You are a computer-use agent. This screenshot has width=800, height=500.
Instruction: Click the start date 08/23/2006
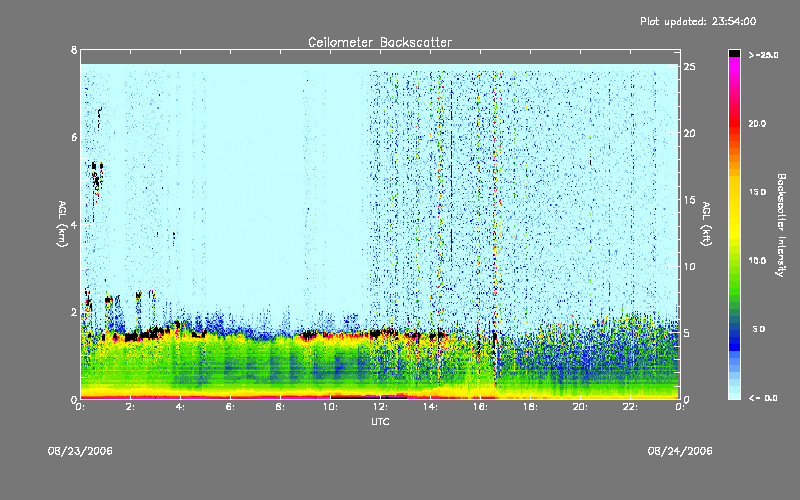(80, 451)
